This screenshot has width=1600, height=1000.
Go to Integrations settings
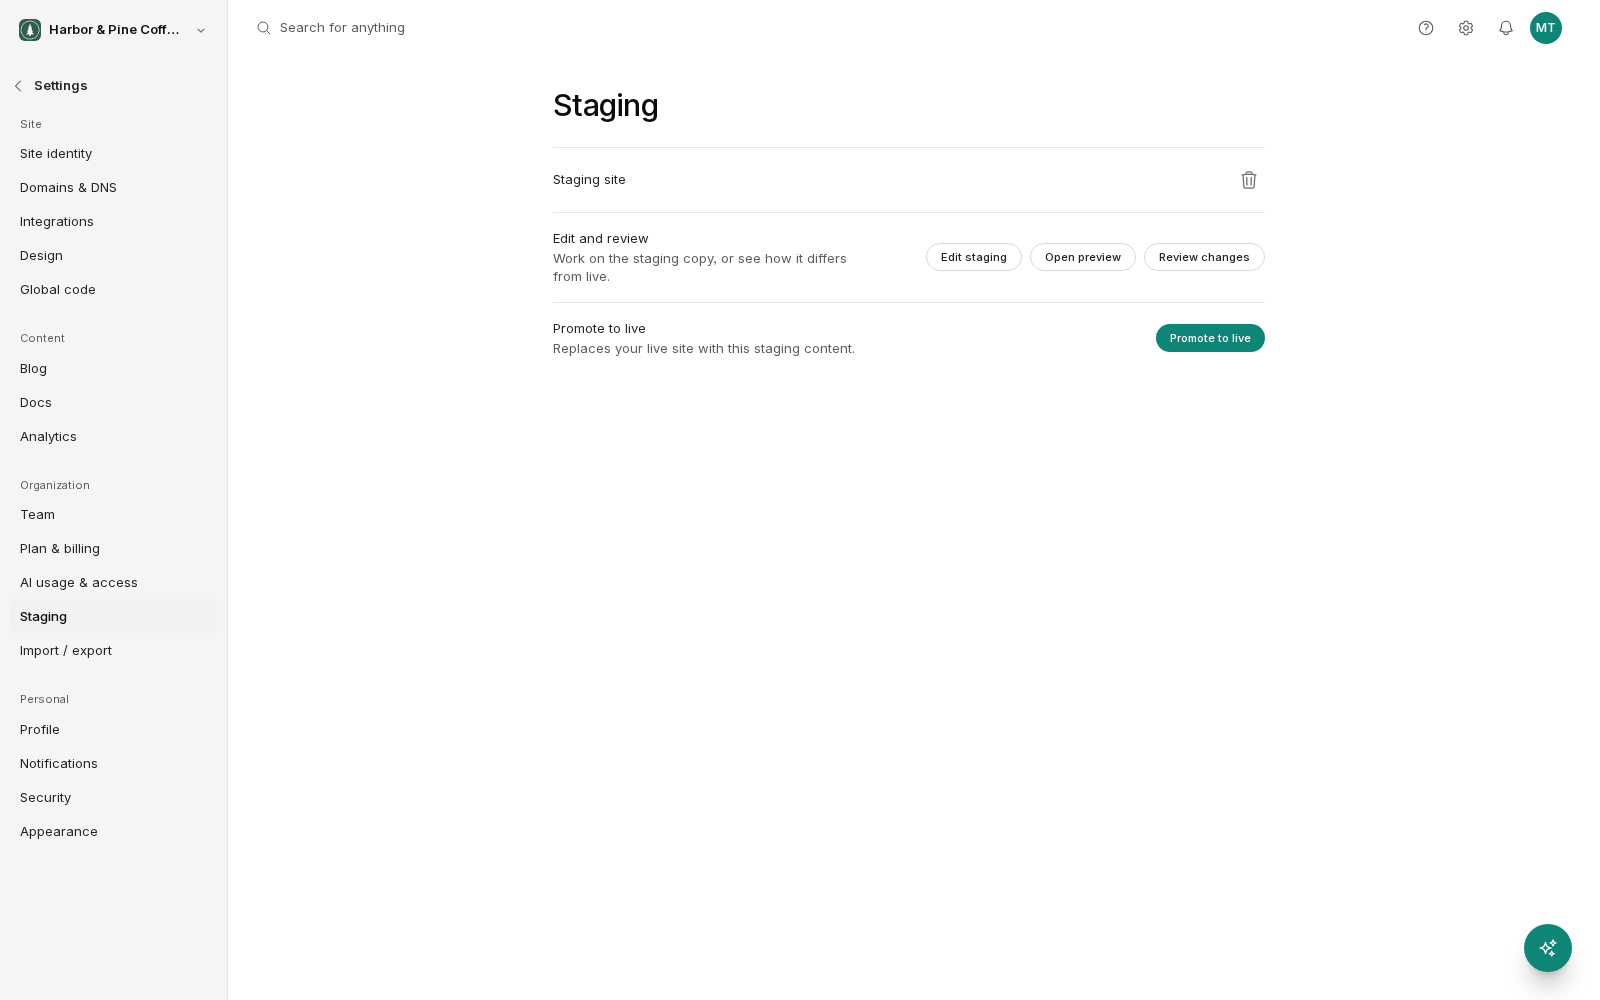pos(113,222)
